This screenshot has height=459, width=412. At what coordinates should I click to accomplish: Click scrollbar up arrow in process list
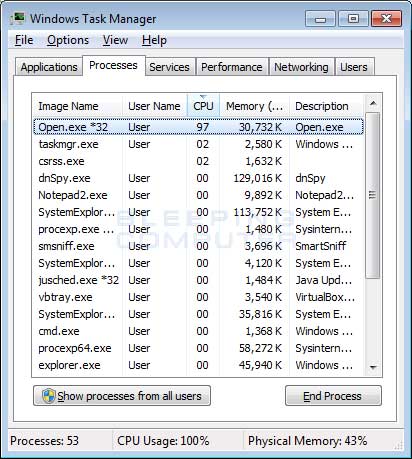click(373, 103)
